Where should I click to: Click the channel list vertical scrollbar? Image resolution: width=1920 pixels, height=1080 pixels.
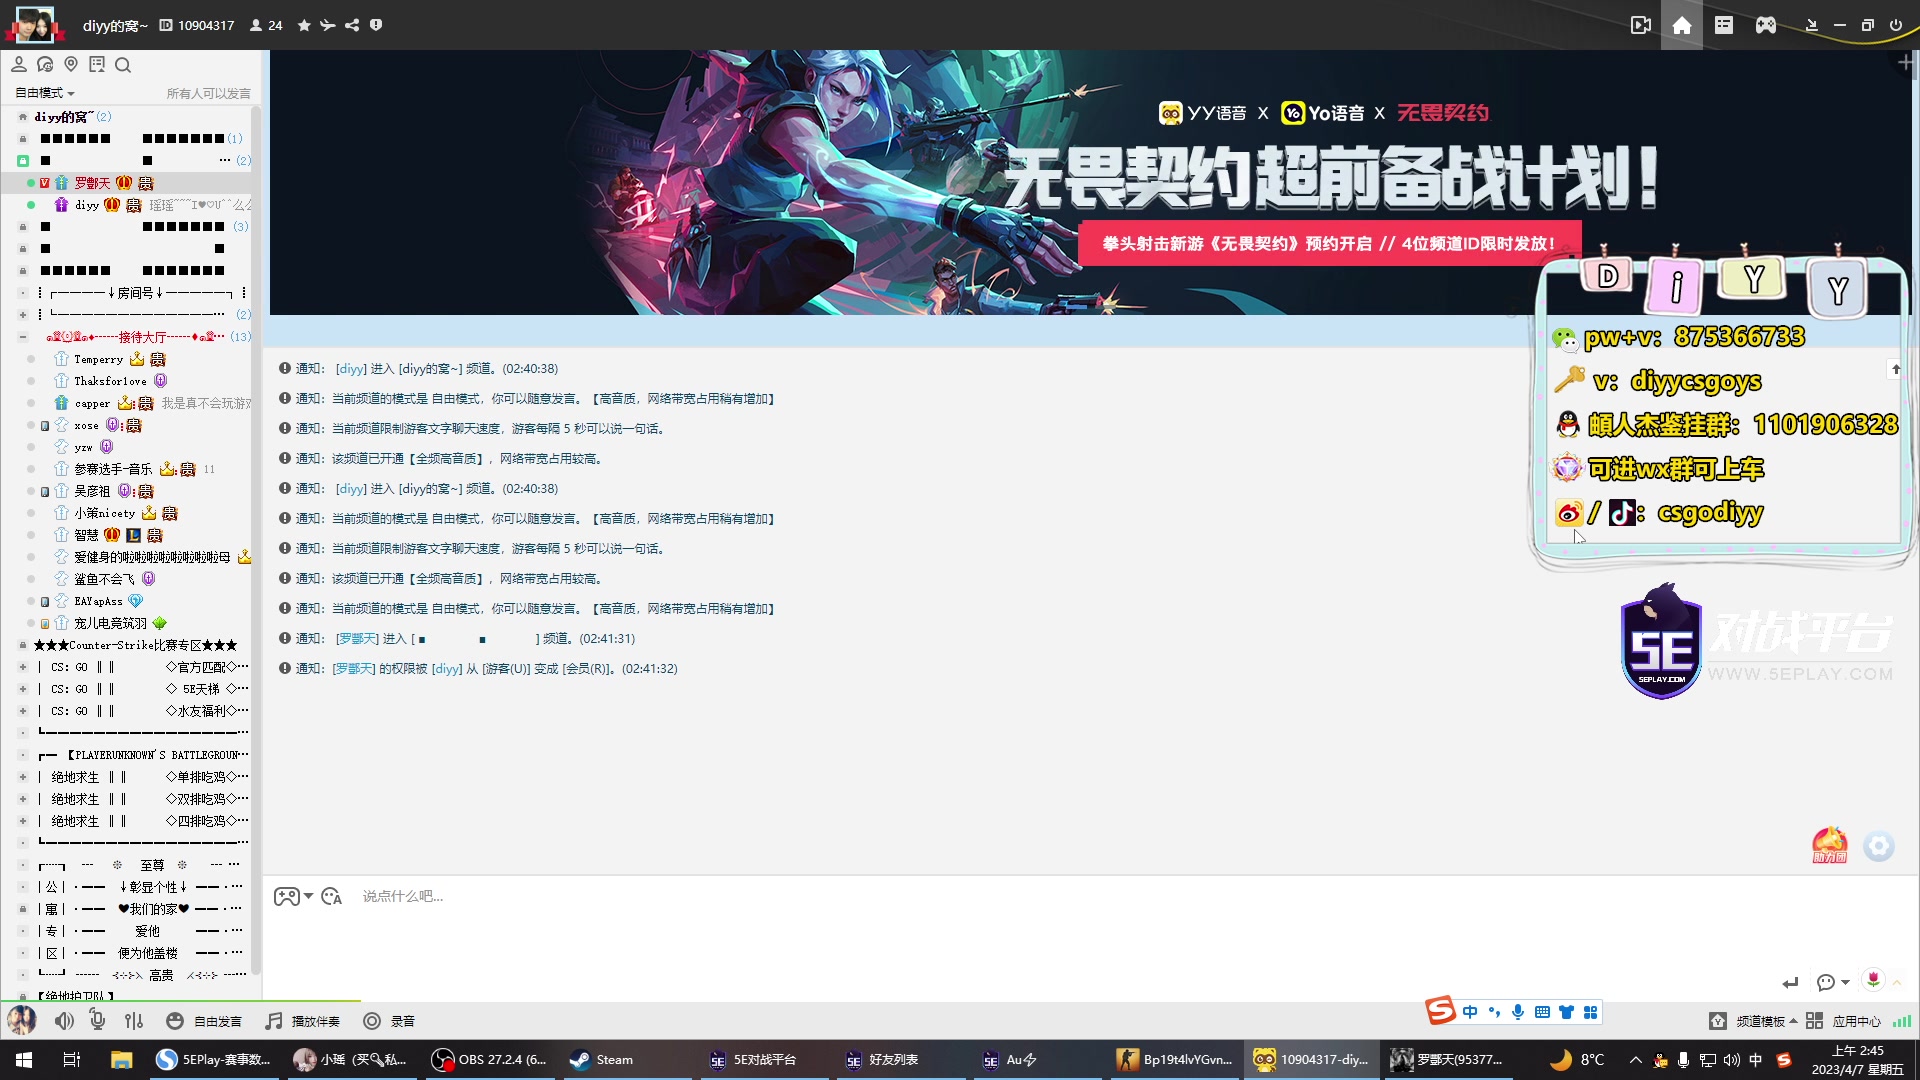[x=256, y=540]
